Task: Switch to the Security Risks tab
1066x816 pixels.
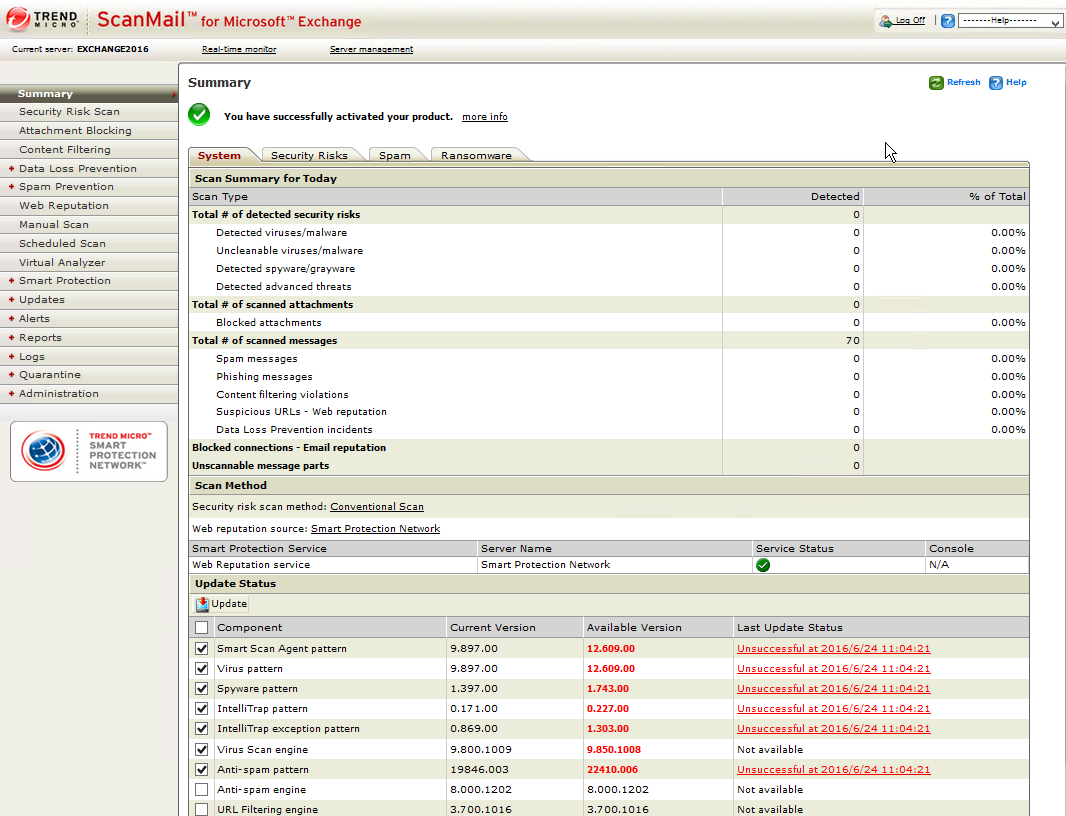Action: pos(309,156)
